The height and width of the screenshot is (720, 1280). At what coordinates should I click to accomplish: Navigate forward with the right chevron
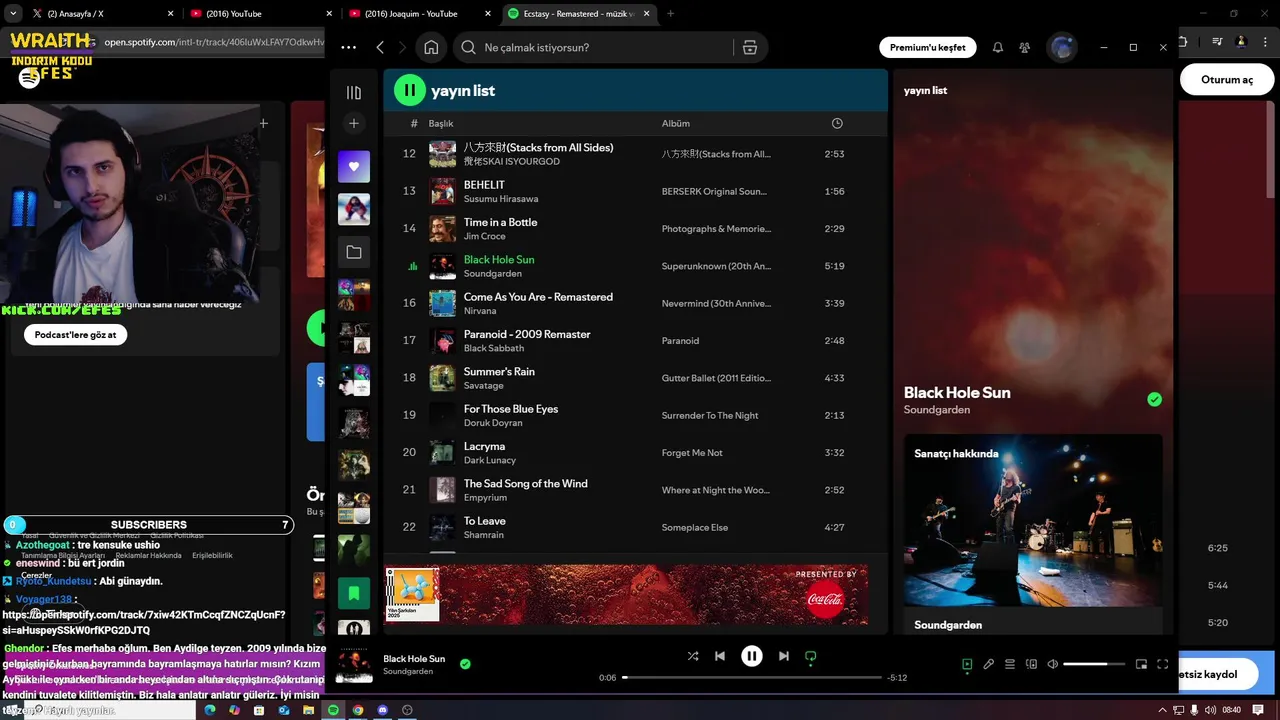403,47
